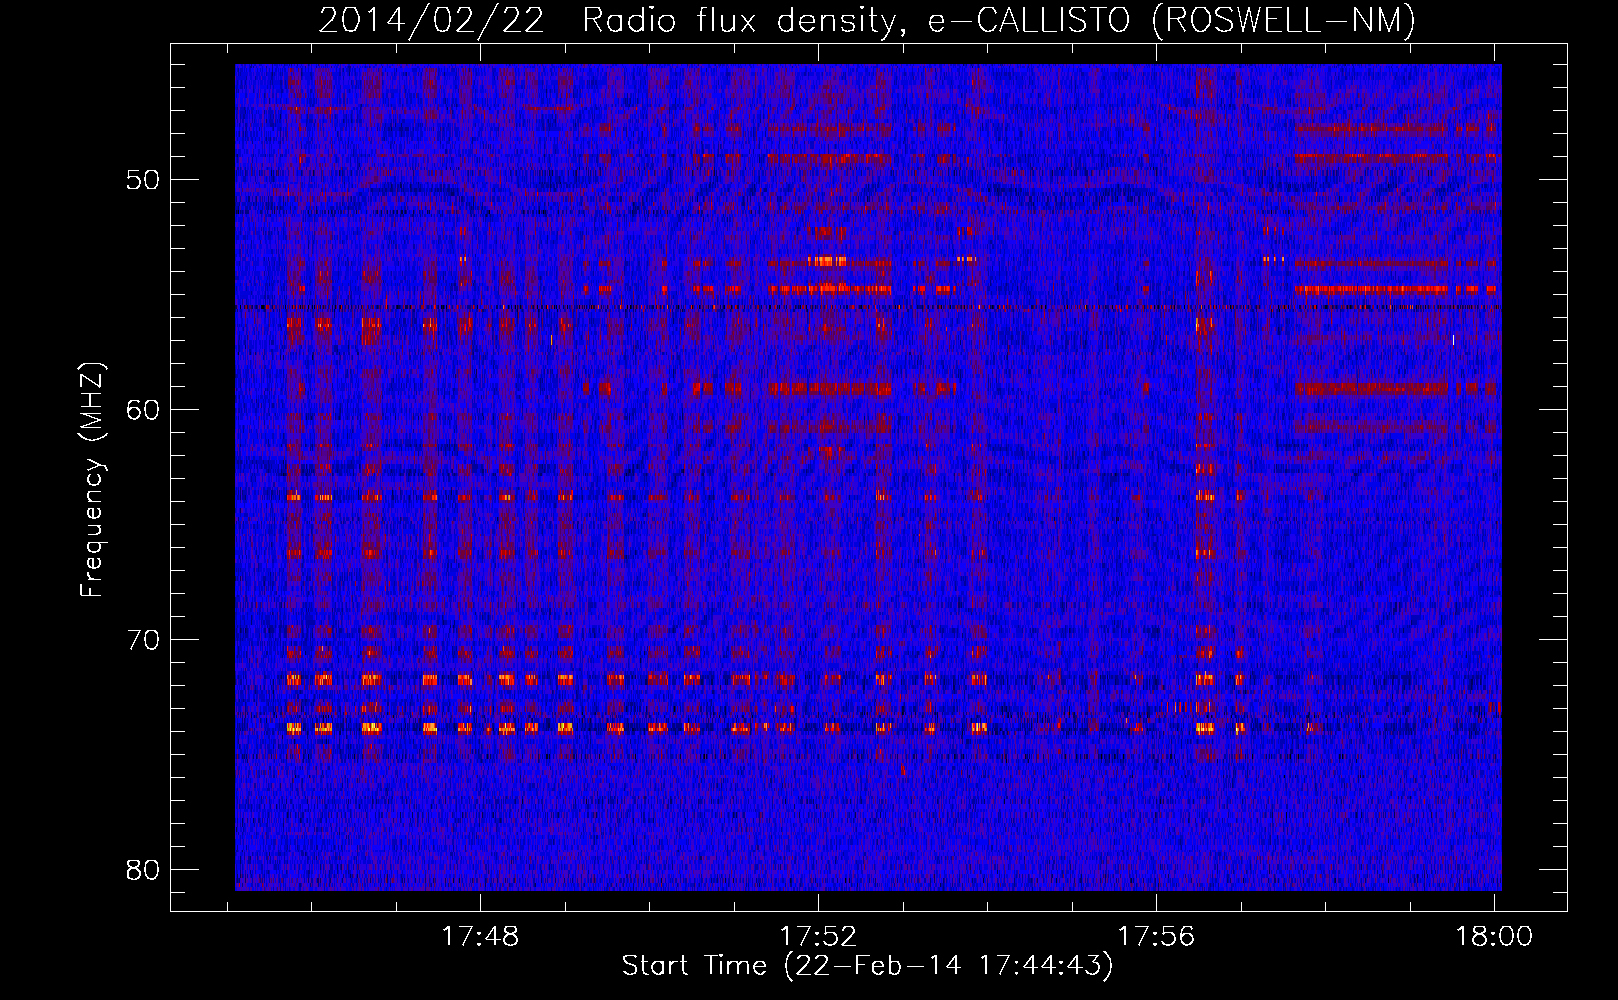The height and width of the screenshot is (1000, 1618).
Task: Click the 70 frequency tick label
Action: click(x=144, y=640)
